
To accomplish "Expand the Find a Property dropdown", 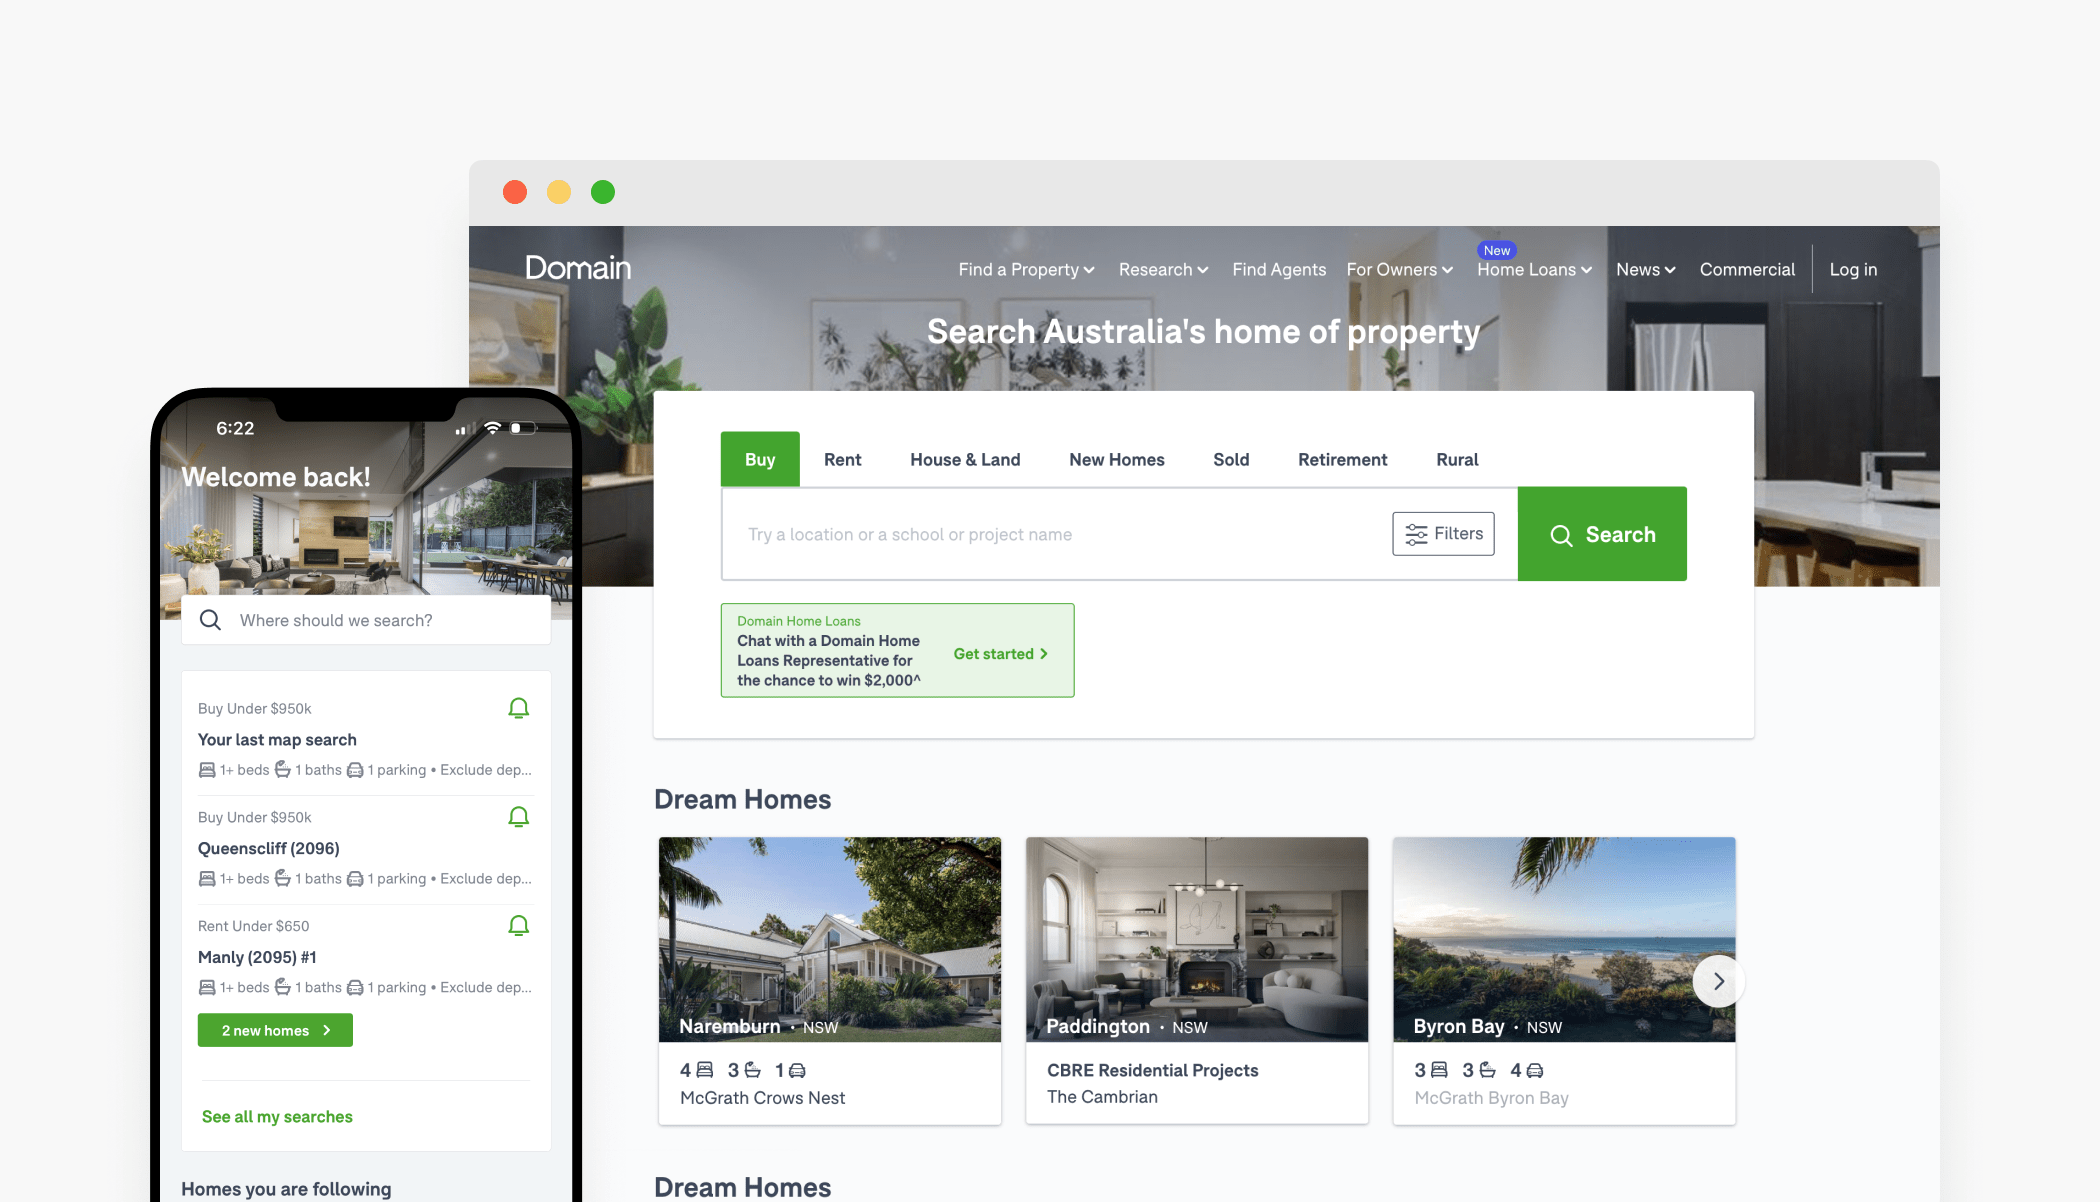I will tap(1026, 270).
